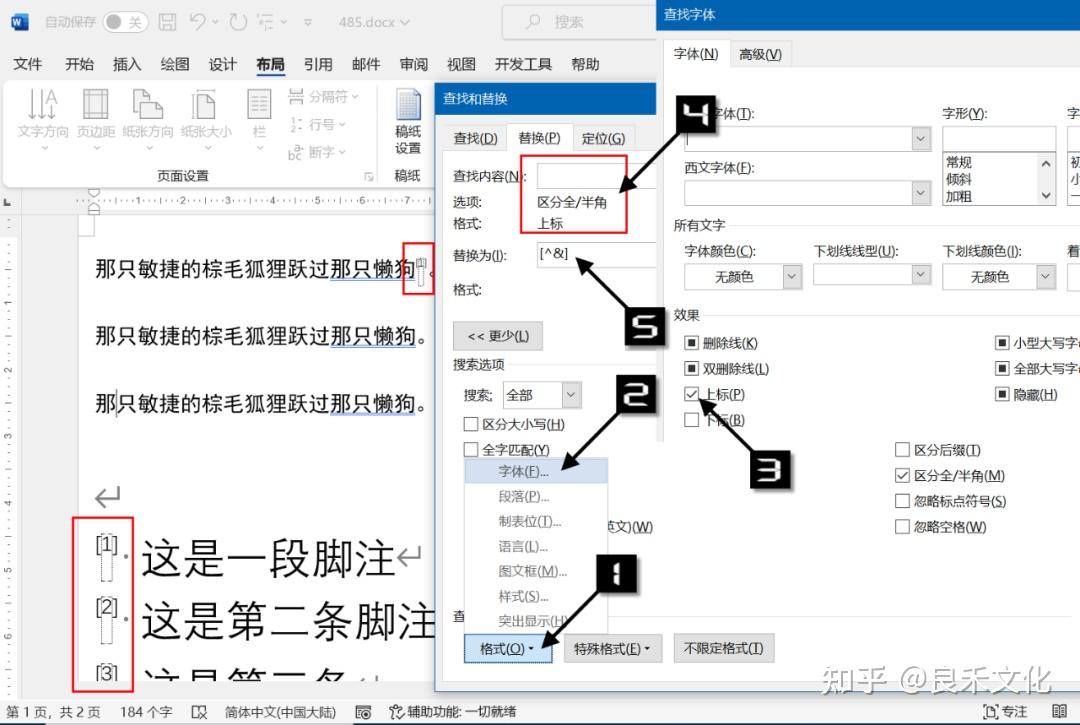Open the 西文字体 combo box dropdown arrow
1080x725 pixels.
click(922, 193)
